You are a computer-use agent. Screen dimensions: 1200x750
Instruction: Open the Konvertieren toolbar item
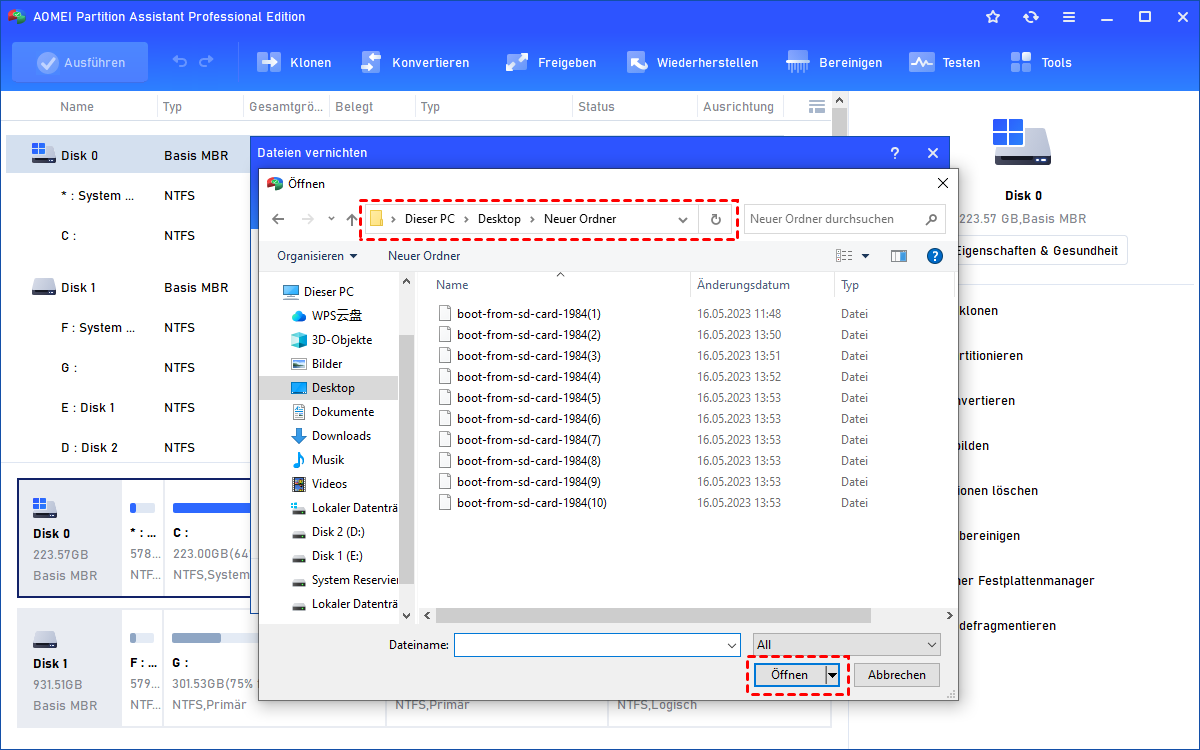click(x=414, y=62)
